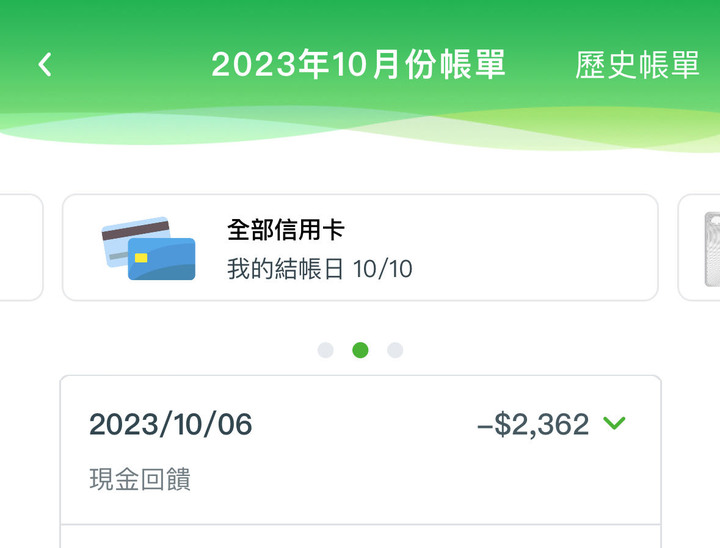Tap blank area between 2023/10/06 and amount
Image resolution: width=720 pixels, height=548 pixels.
point(363,424)
